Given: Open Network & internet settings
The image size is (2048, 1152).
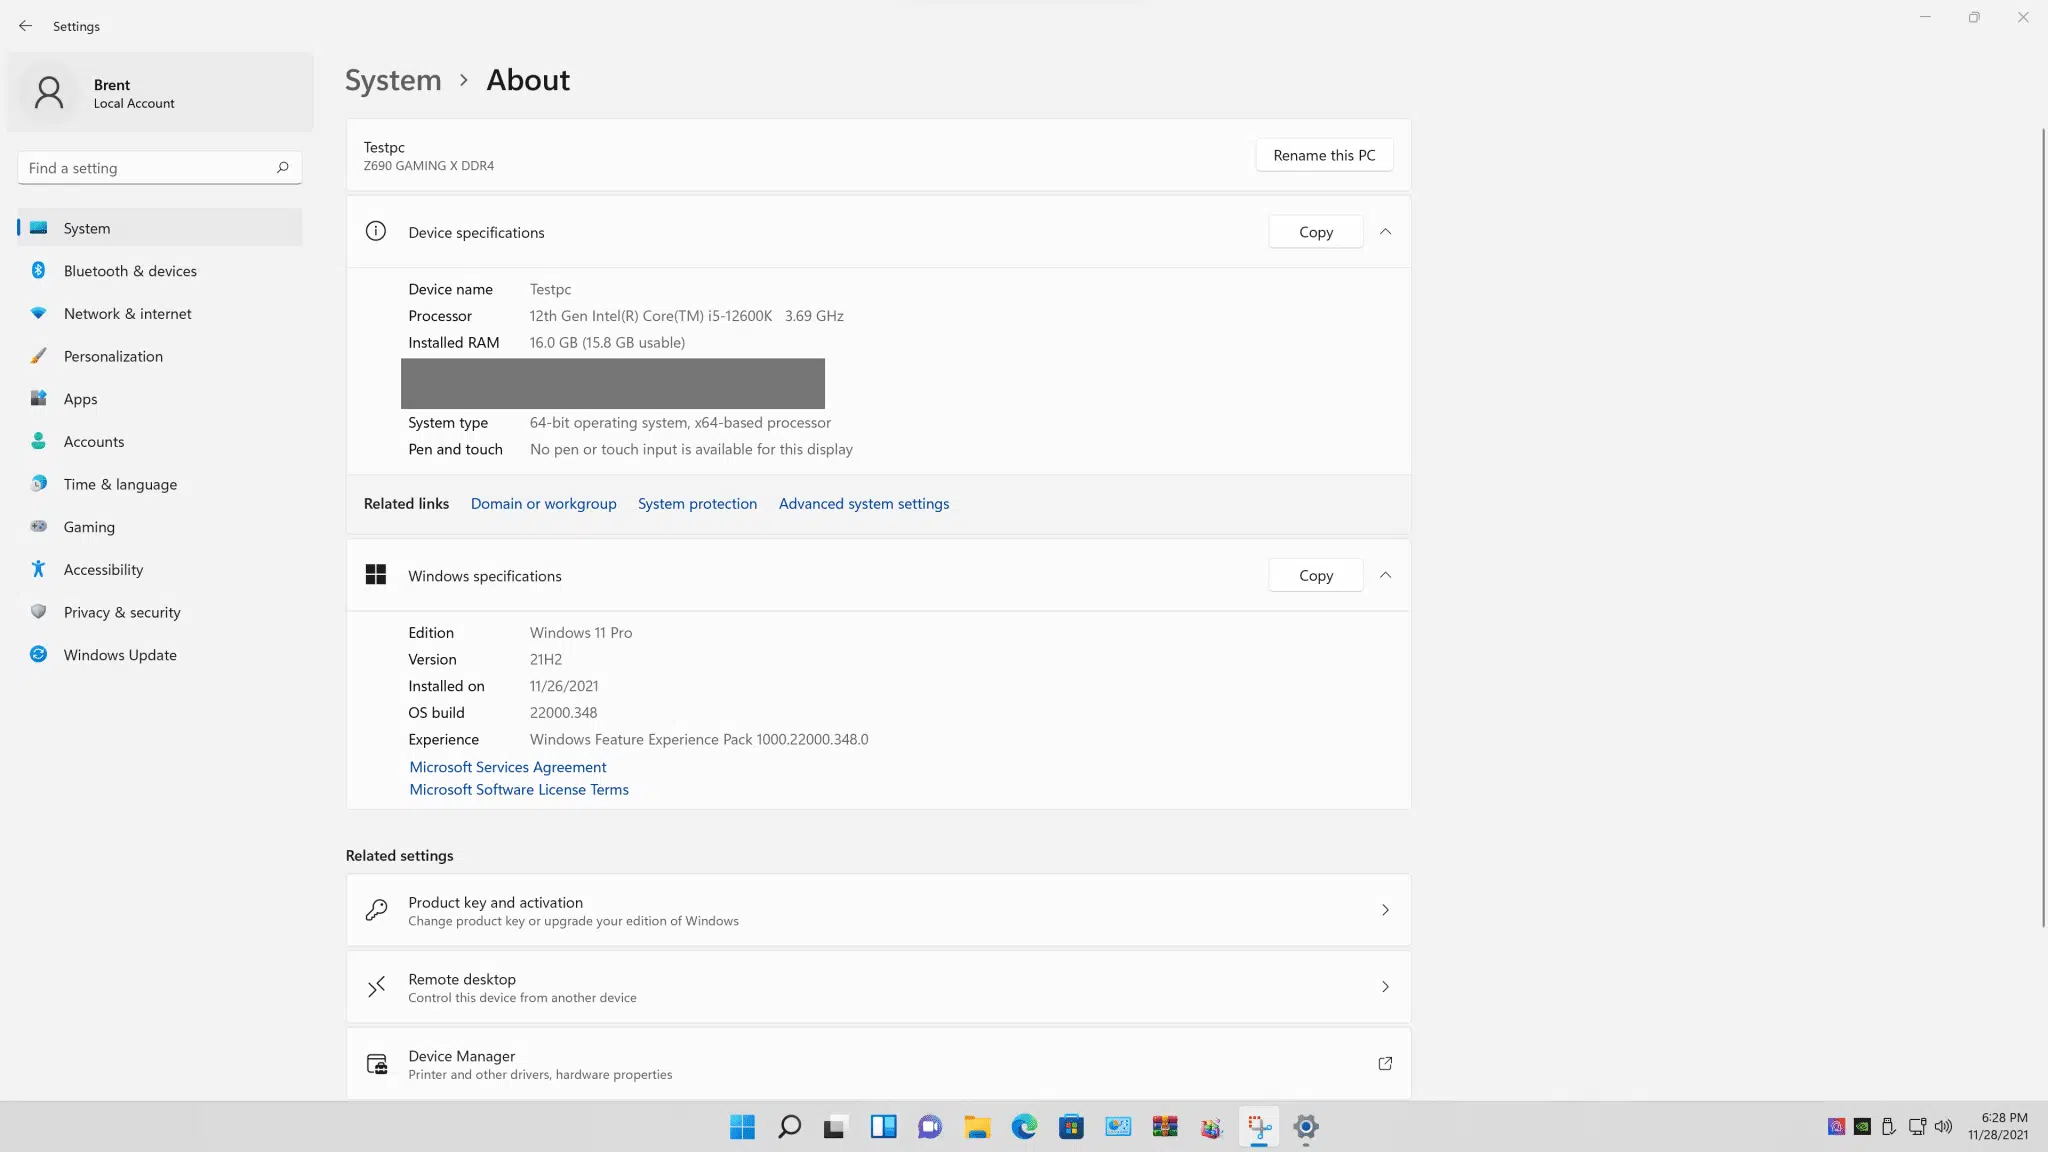Looking at the screenshot, I should [160, 313].
